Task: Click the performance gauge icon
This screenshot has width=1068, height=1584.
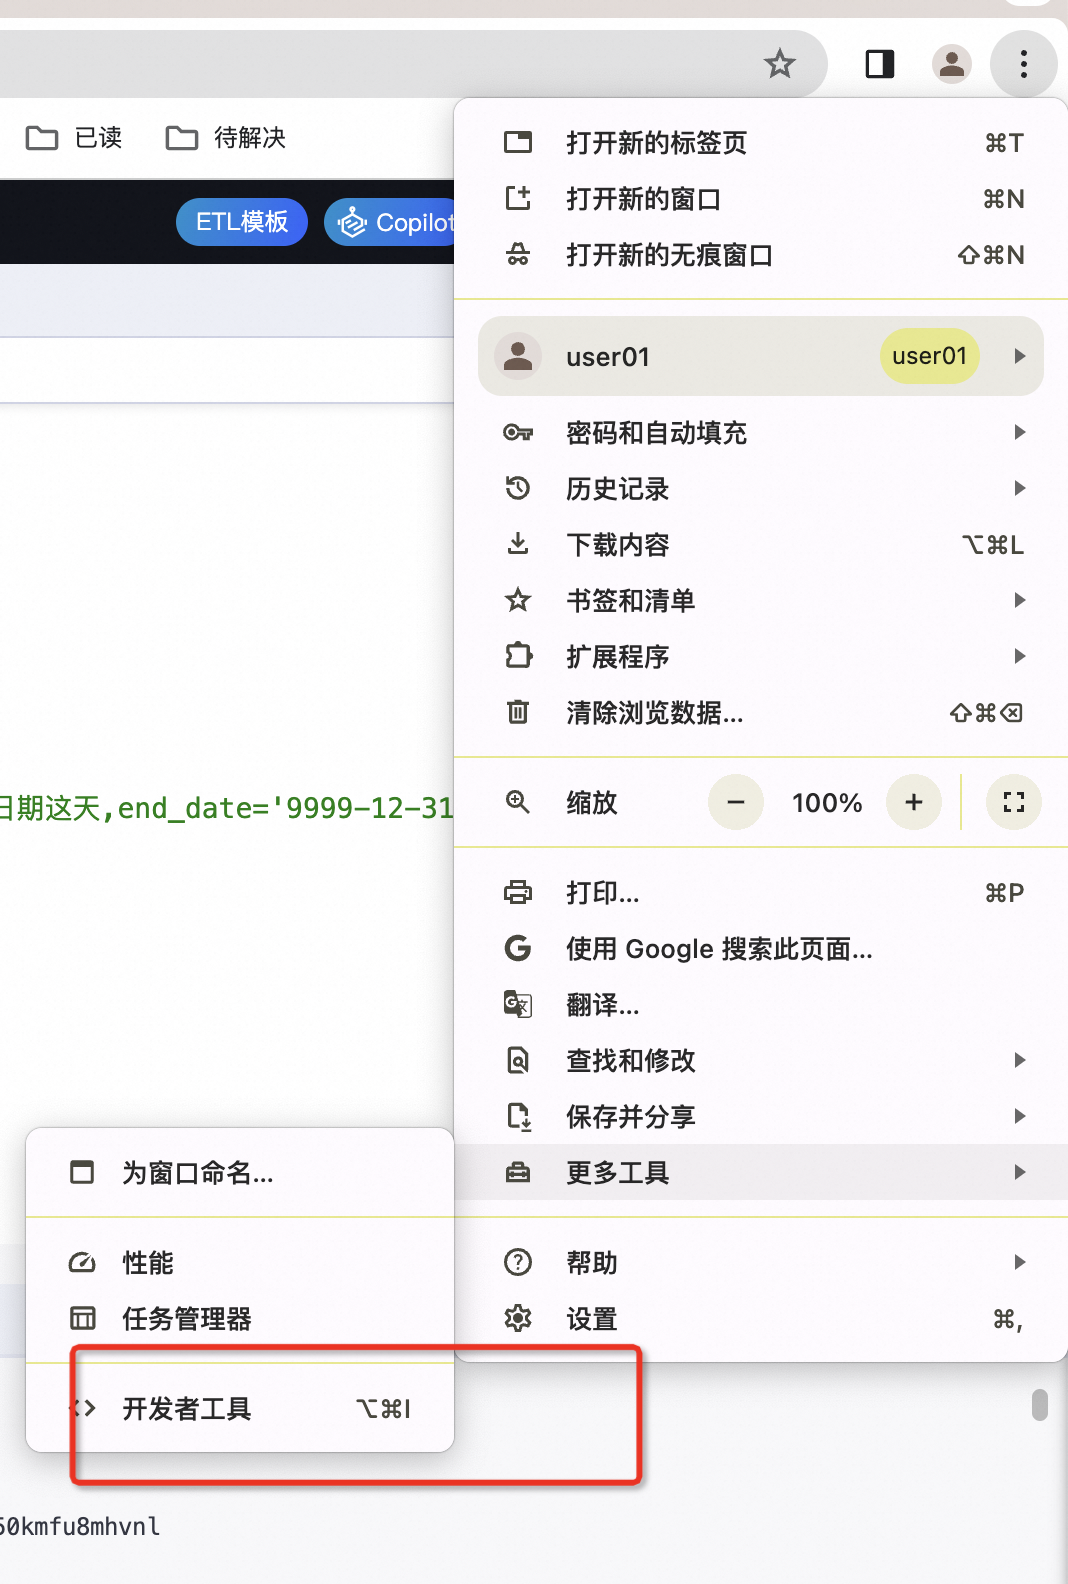Action: (x=82, y=1262)
